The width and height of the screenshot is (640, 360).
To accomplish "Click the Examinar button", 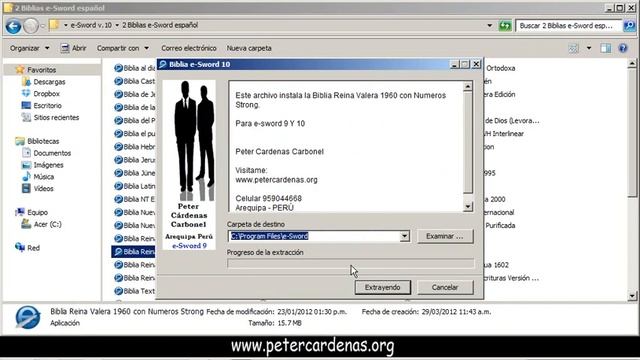I will coord(445,236).
